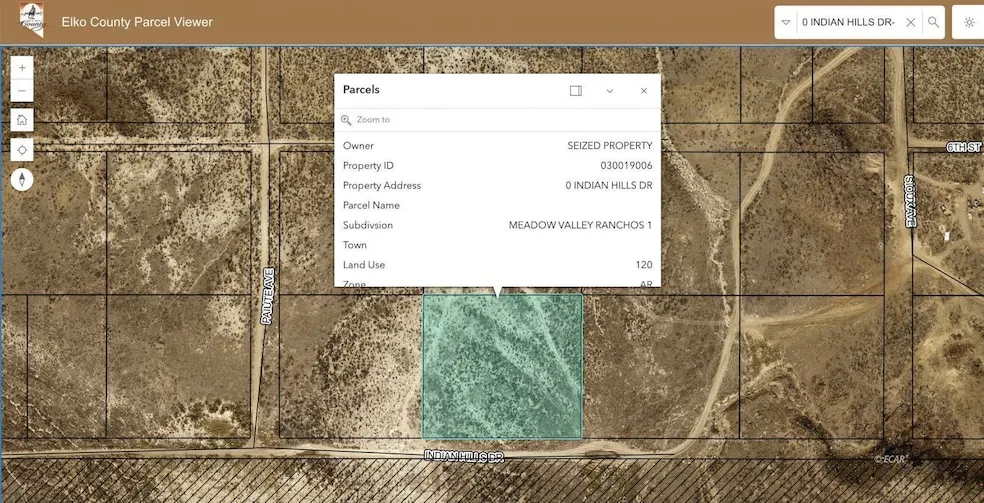This screenshot has width=984, height=503.
Task: Click the Elko County Parcel Viewer title
Action: pos(137,22)
